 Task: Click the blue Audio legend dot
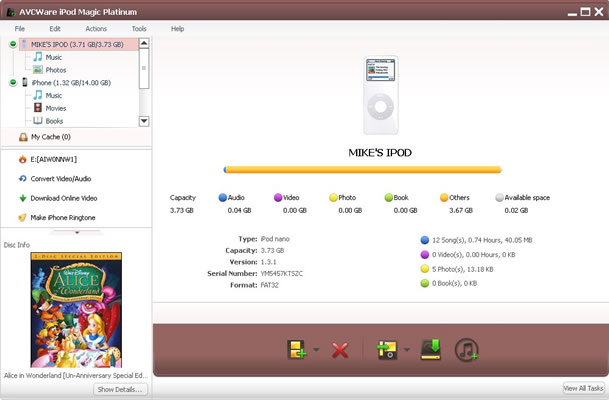point(223,198)
